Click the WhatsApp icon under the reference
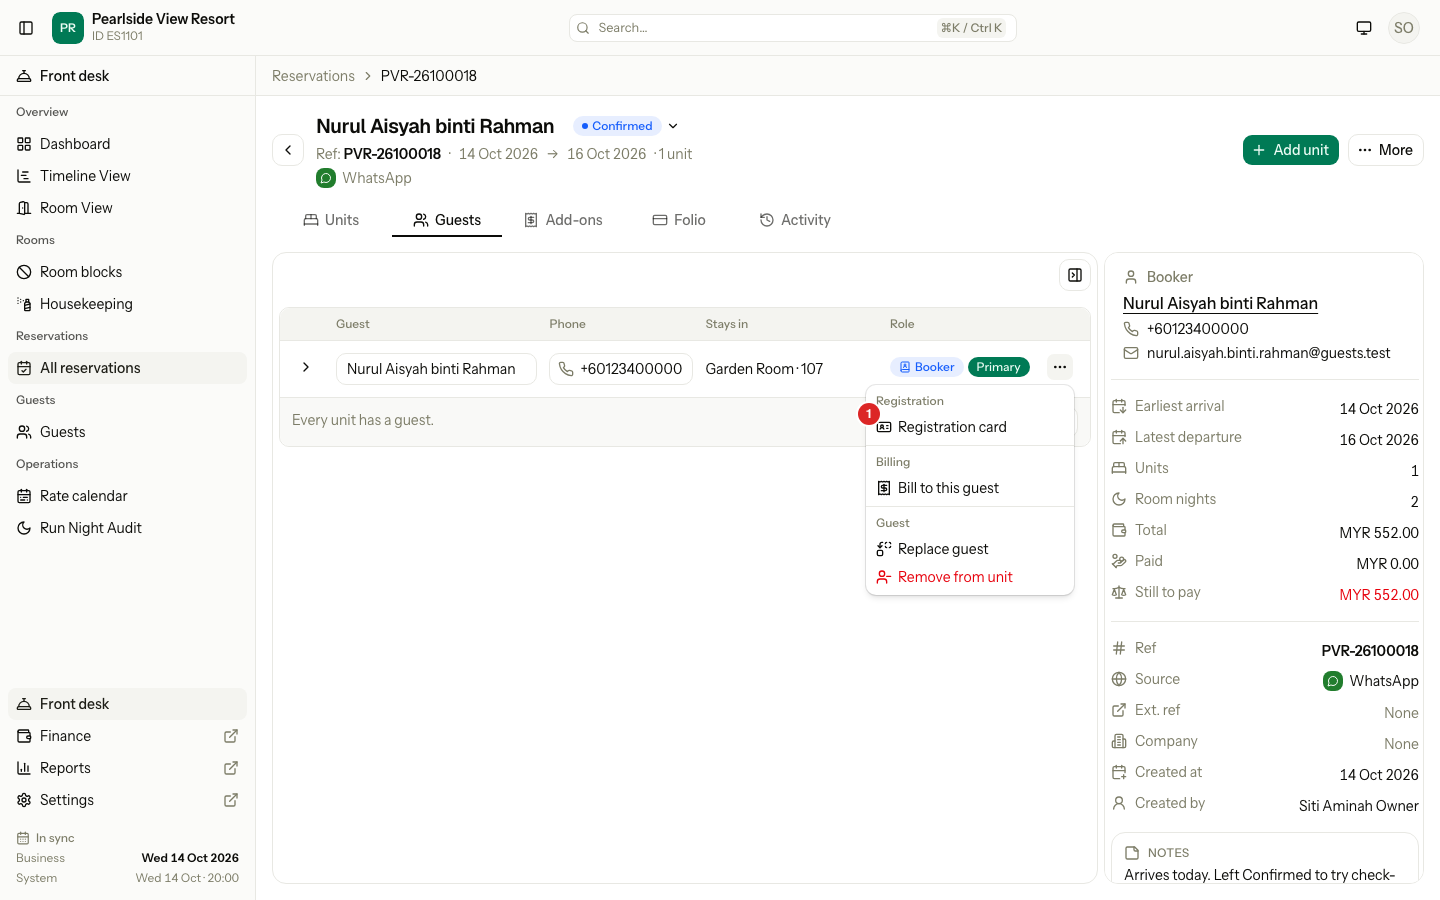The height and width of the screenshot is (900, 1440). click(x=326, y=178)
